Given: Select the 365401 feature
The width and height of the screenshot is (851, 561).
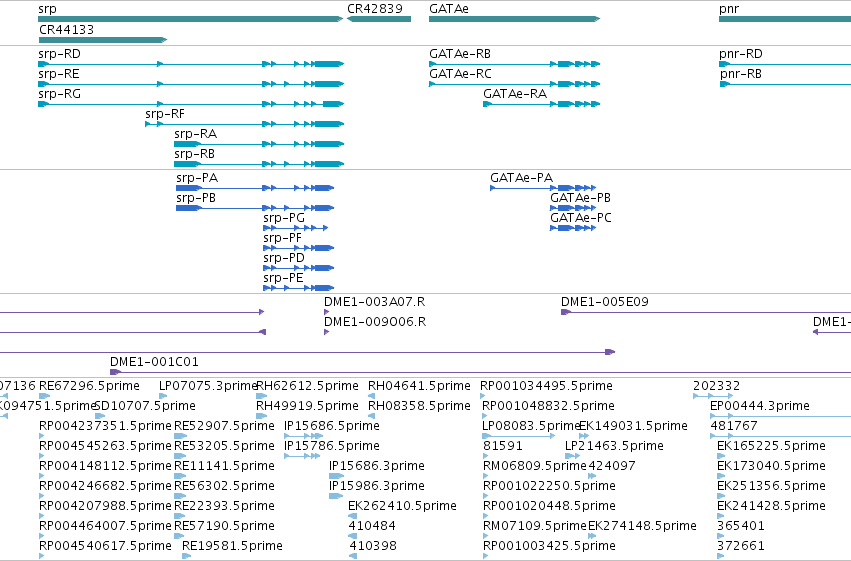Looking at the screenshot, I should pos(720,536).
